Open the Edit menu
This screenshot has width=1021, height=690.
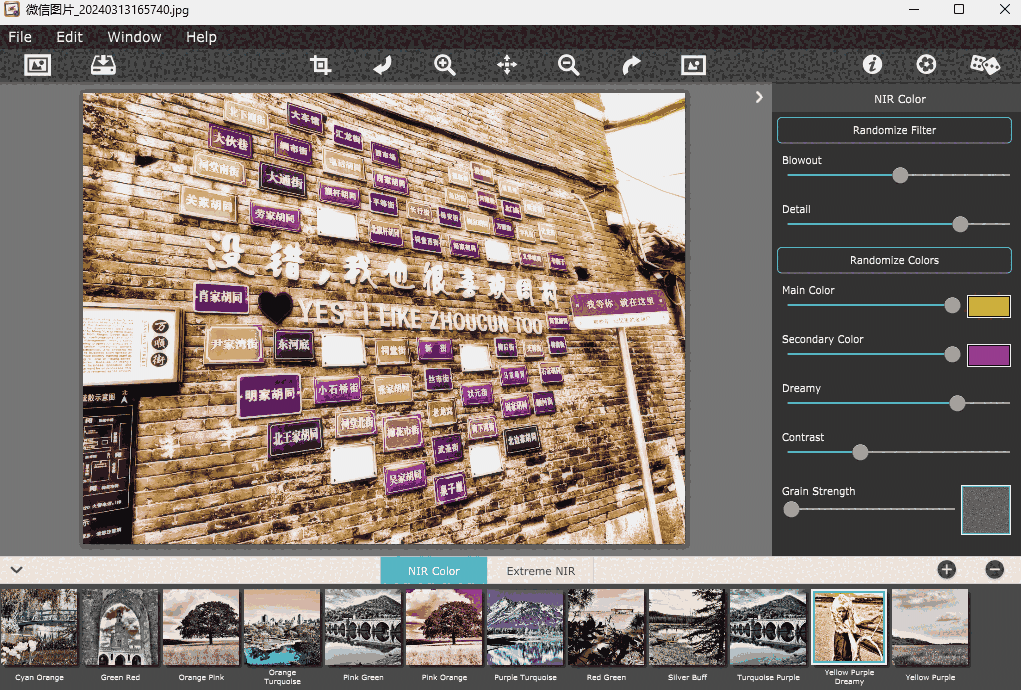(69, 37)
